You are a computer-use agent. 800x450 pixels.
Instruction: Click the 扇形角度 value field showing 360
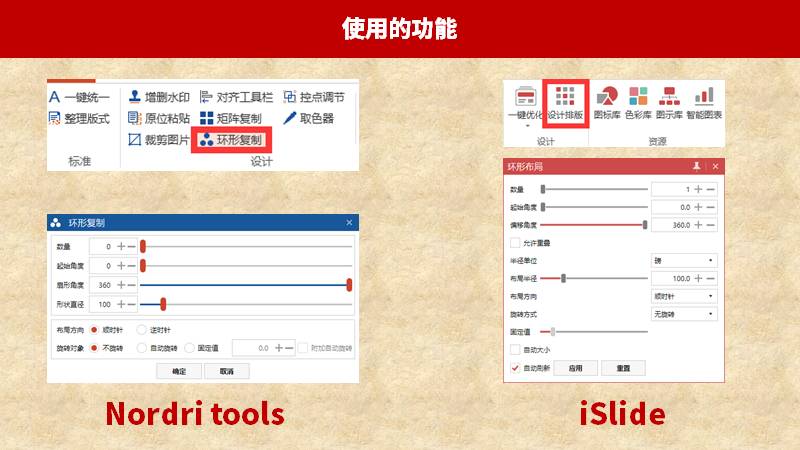(102, 285)
